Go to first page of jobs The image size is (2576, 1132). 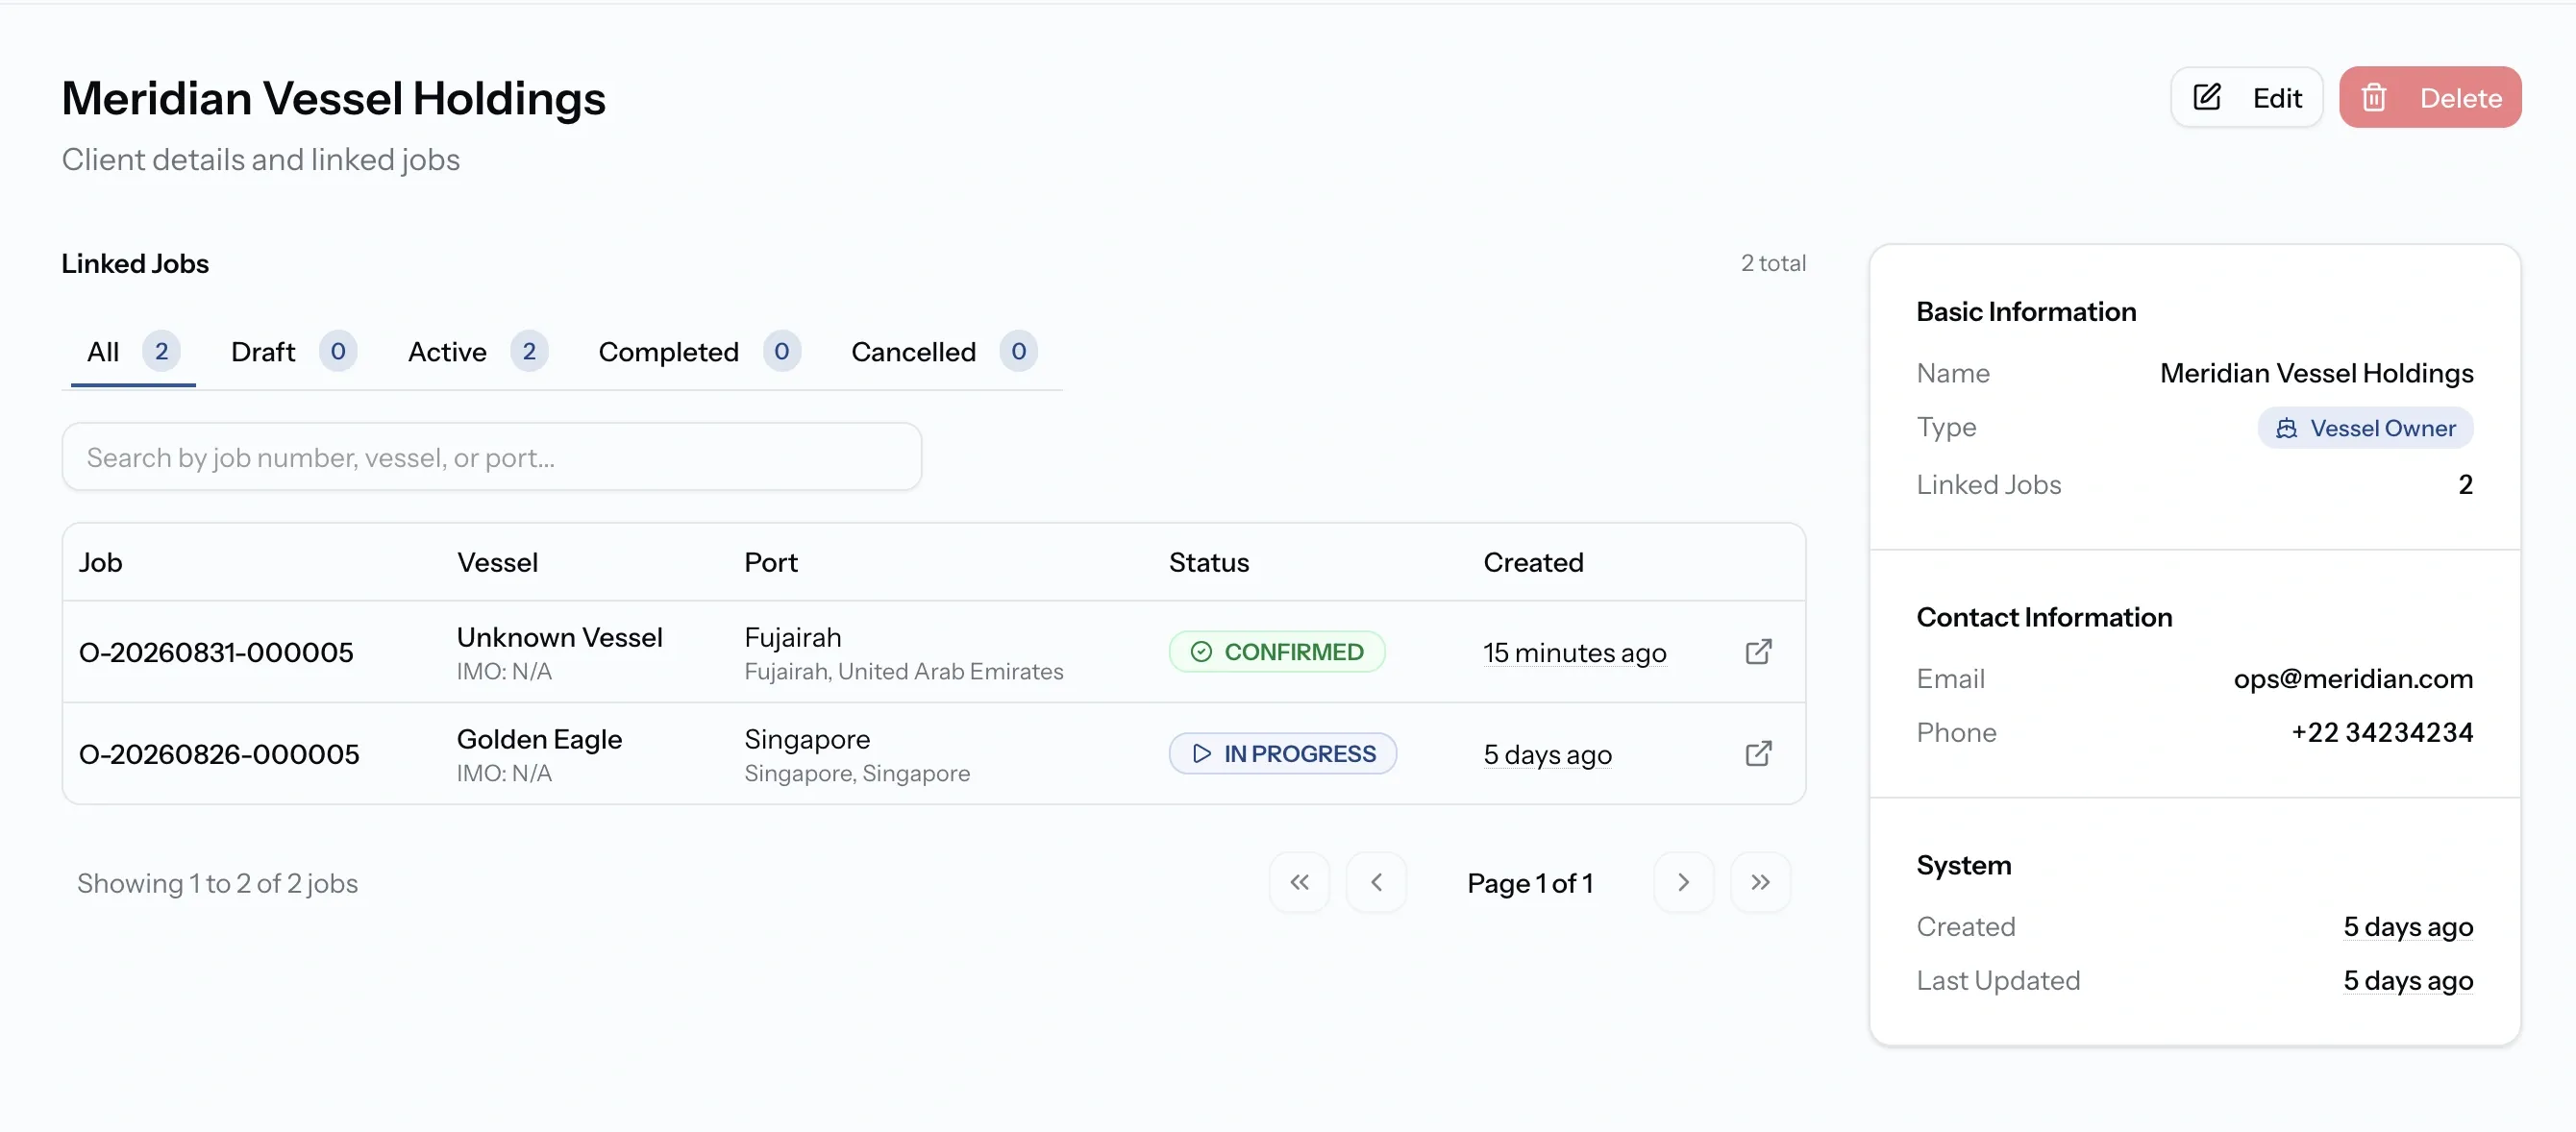tap(1299, 882)
